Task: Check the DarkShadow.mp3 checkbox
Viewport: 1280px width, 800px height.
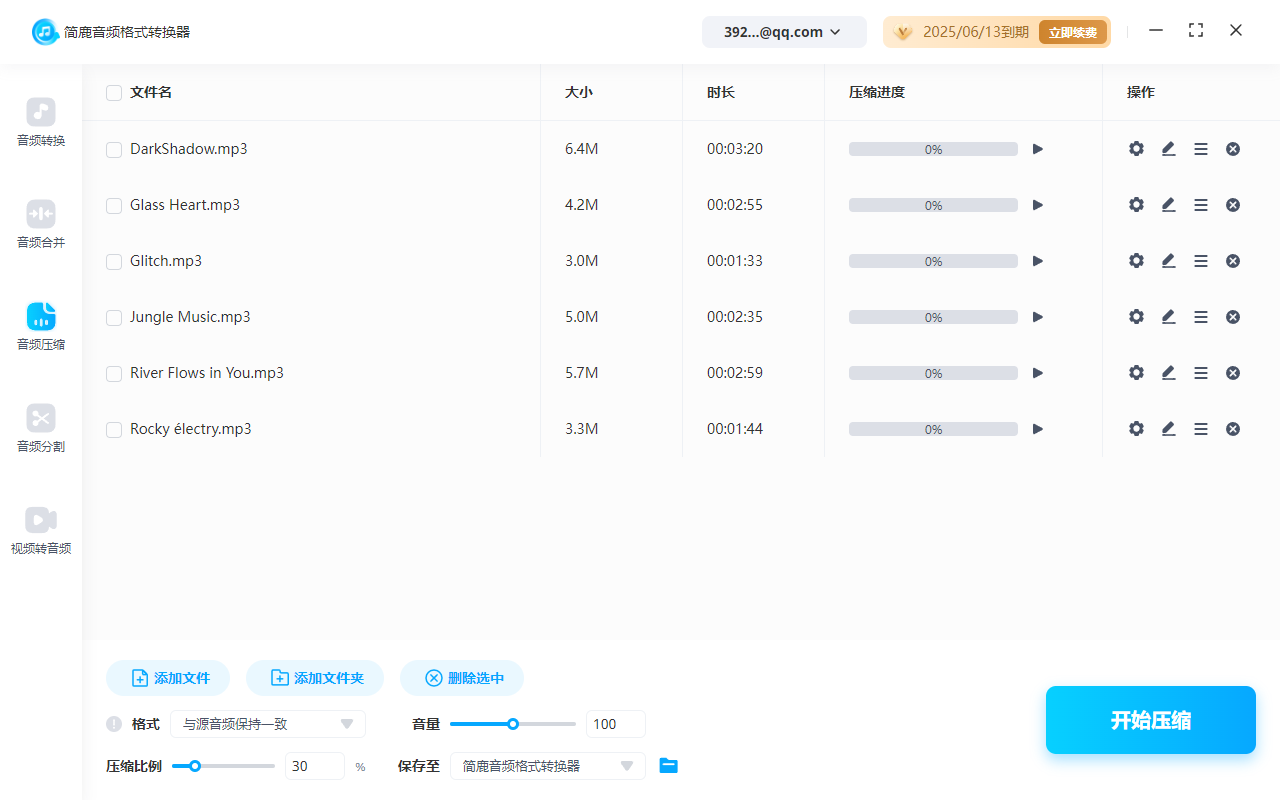Action: click(x=114, y=150)
